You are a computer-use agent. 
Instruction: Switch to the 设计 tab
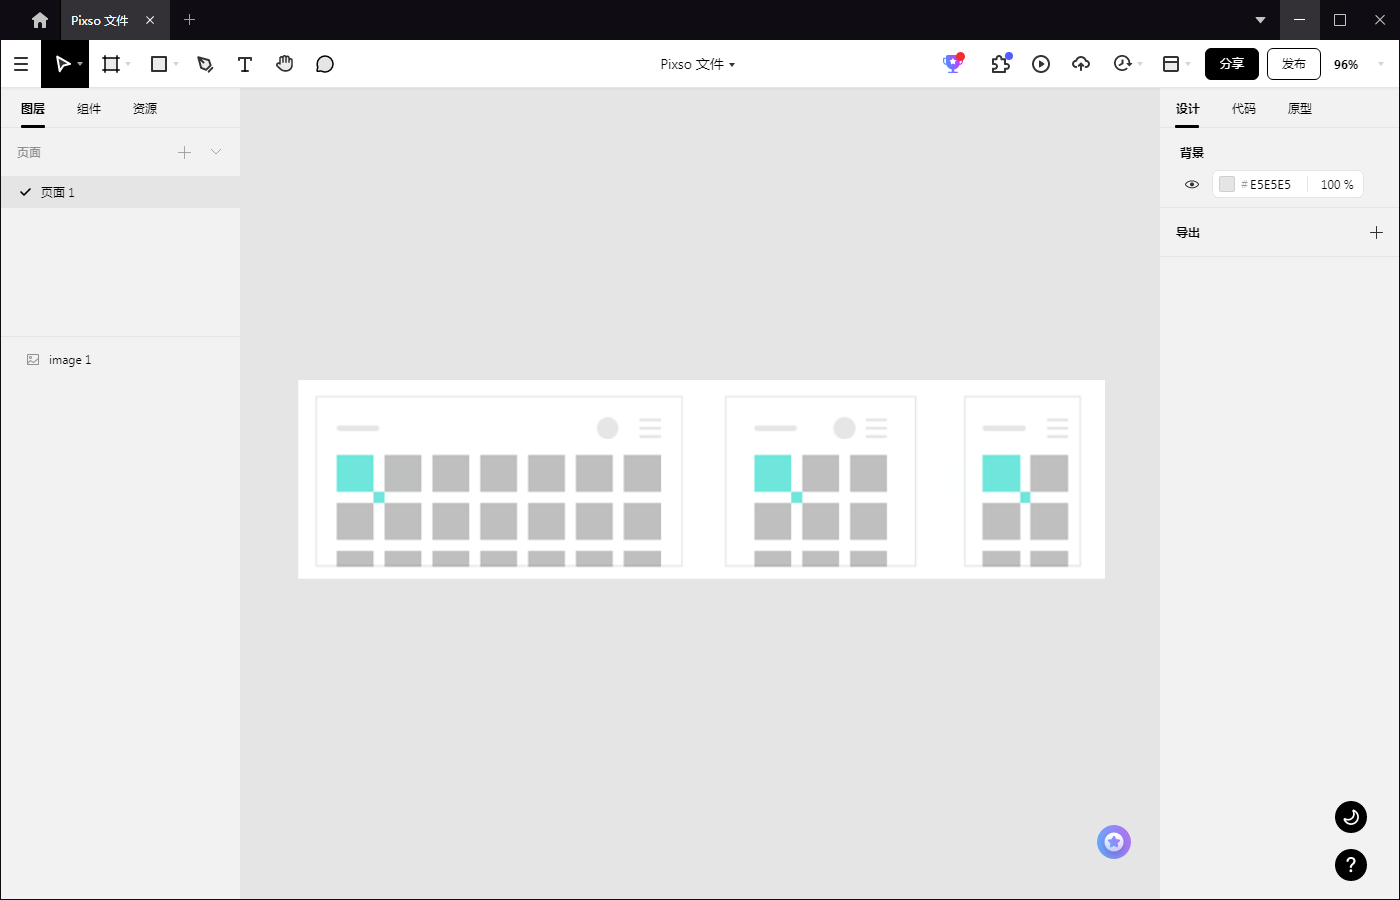click(x=1188, y=108)
